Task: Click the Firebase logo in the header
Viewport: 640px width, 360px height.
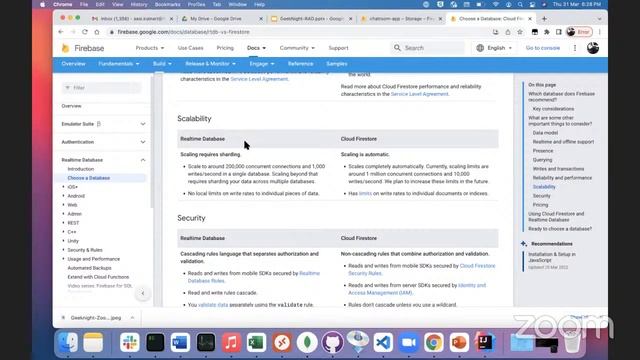Action: 83,48
